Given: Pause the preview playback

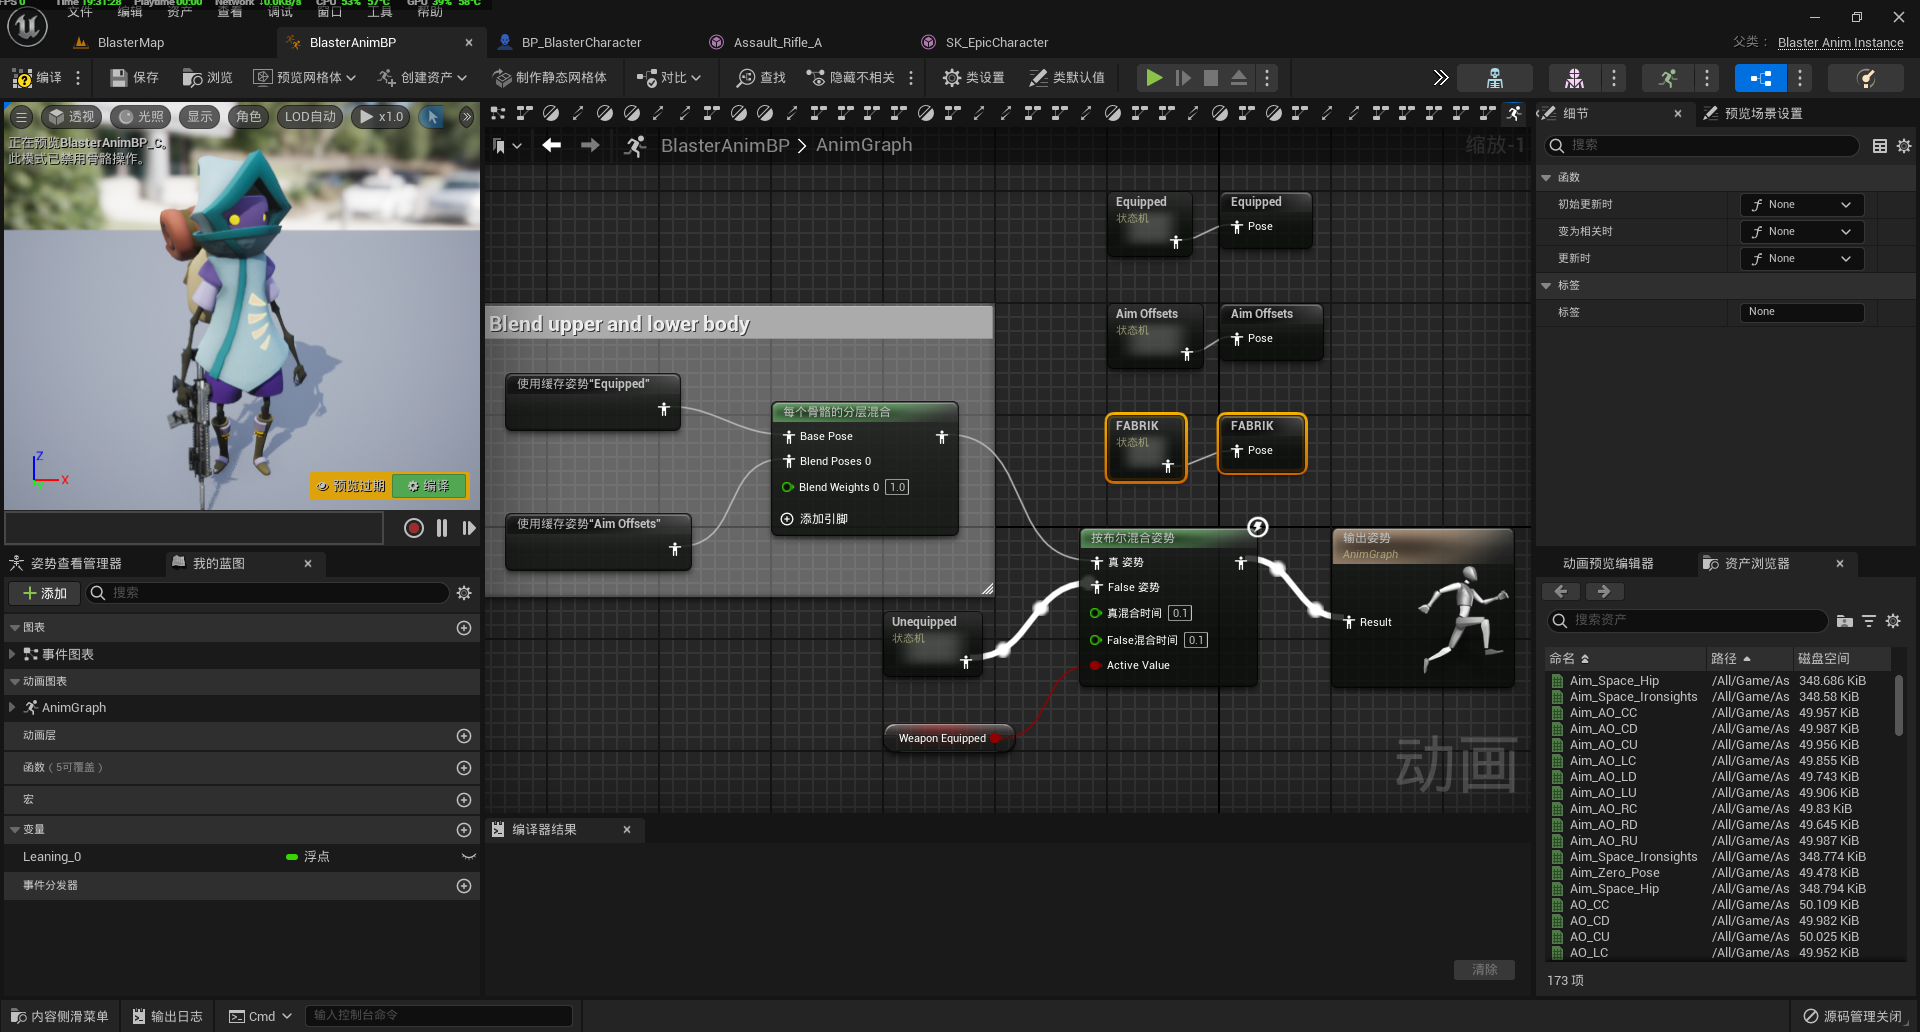Looking at the screenshot, I should click(x=442, y=528).
